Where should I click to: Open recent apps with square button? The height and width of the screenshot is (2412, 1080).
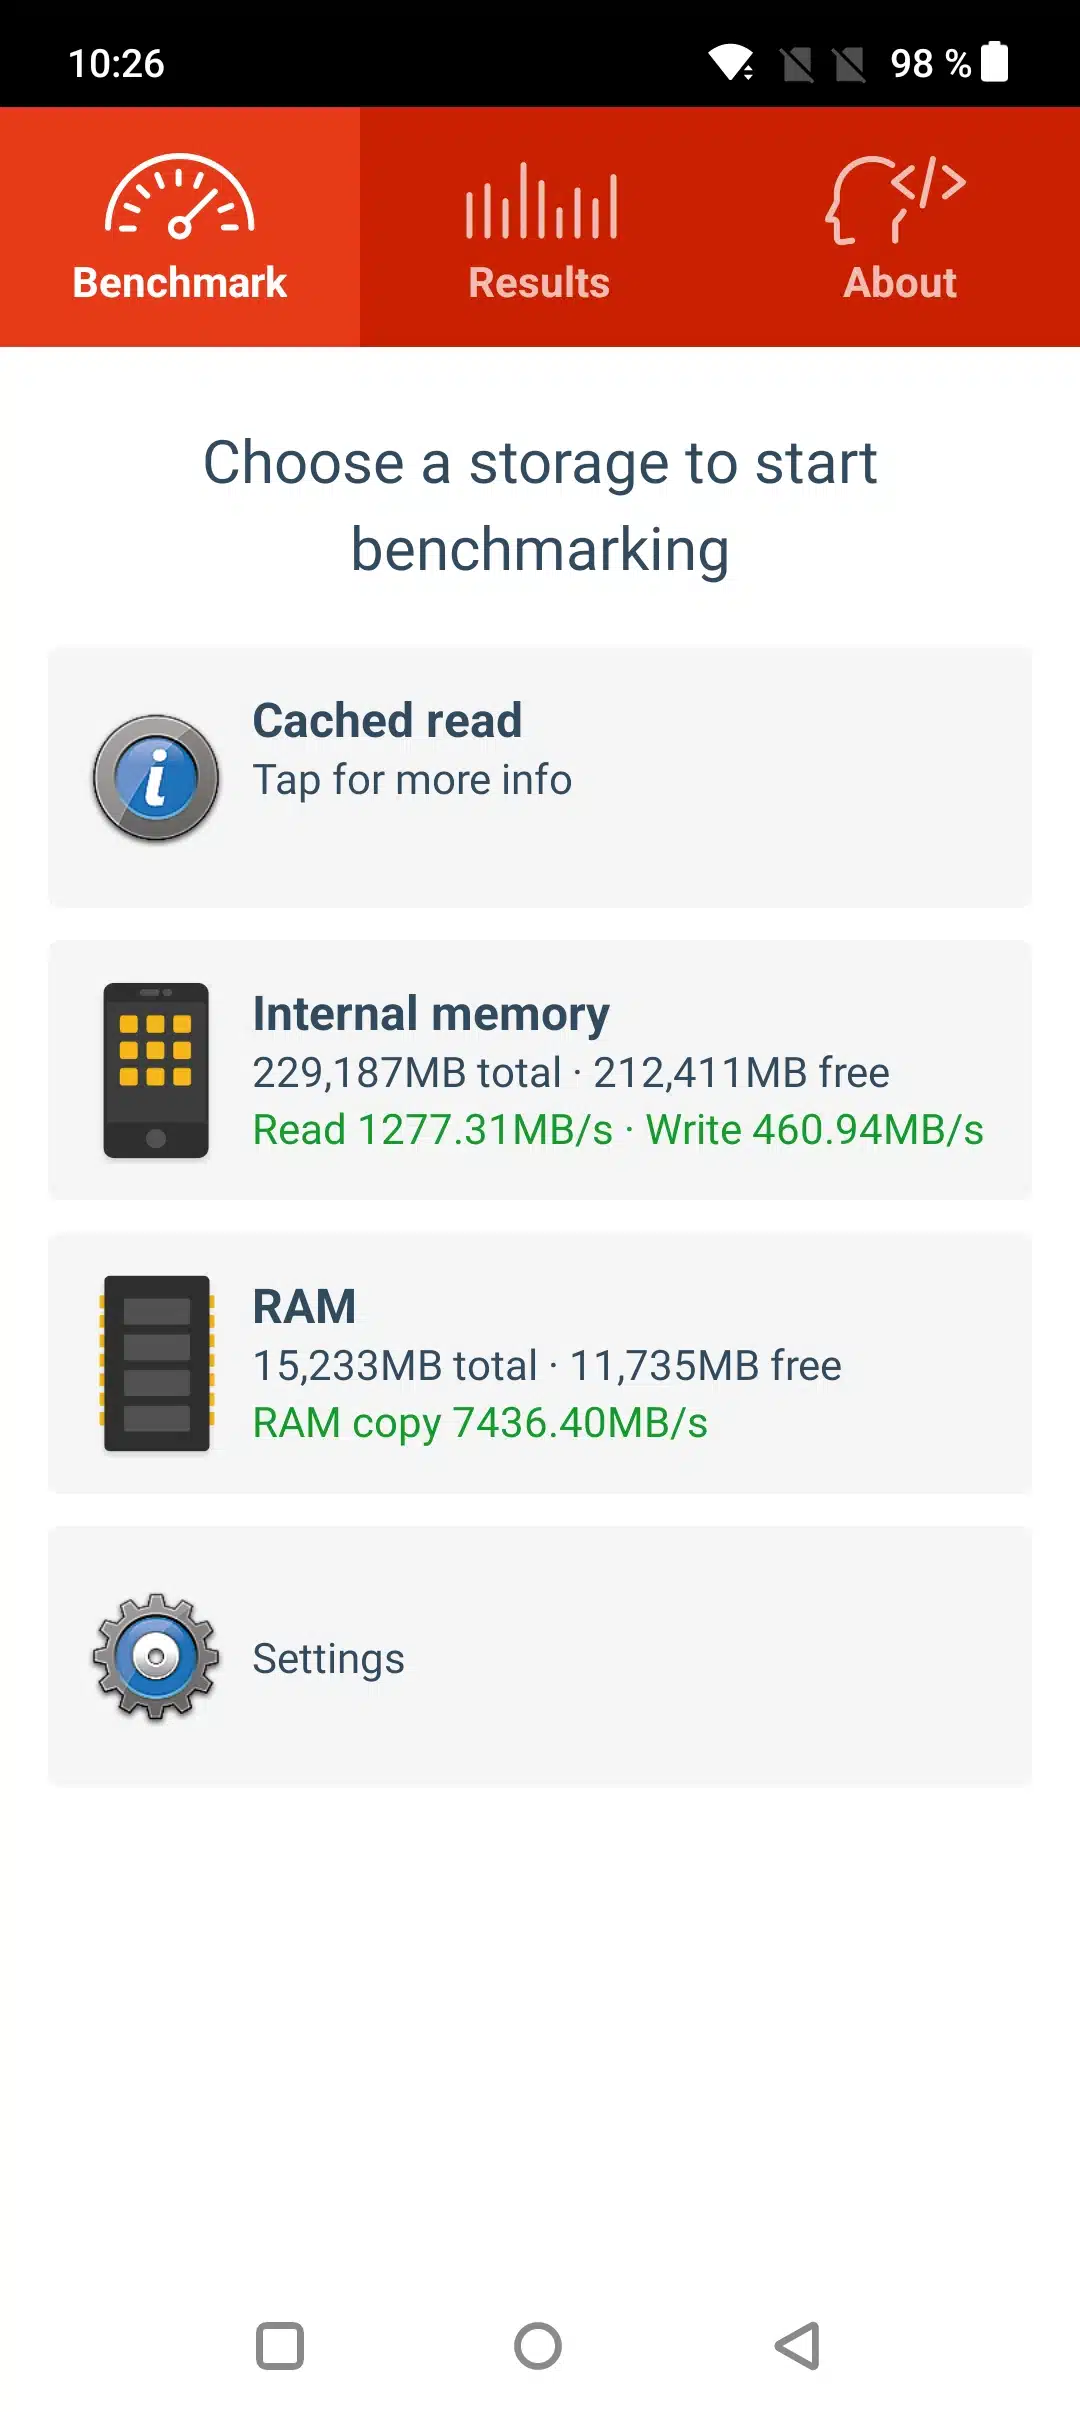(x=280, y=2345)
